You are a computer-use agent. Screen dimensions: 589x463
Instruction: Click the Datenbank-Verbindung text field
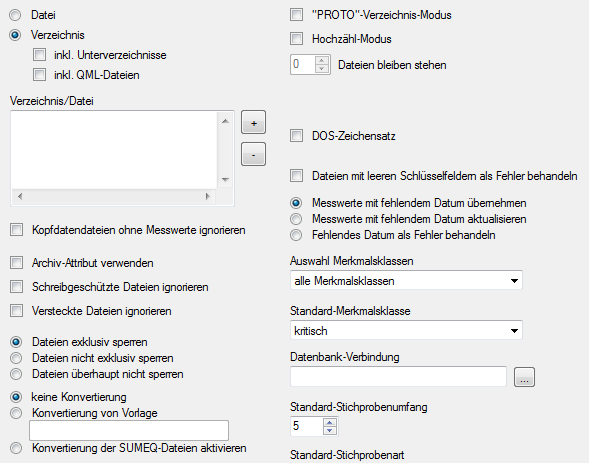click(x=398, y=377)
